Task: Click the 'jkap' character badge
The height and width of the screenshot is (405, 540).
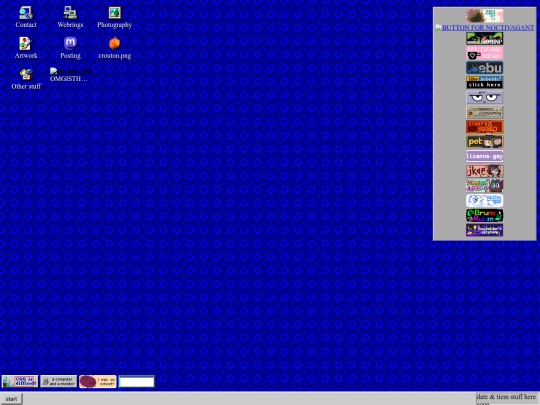Action: [485, 171]
